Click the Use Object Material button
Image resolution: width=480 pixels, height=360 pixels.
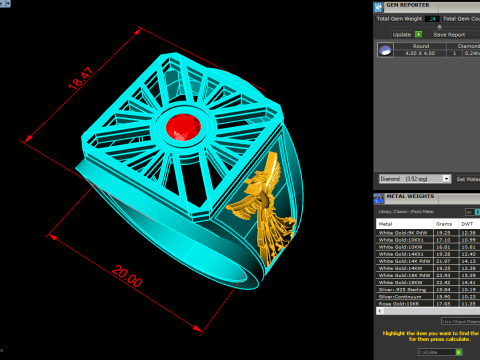(461, 321)
